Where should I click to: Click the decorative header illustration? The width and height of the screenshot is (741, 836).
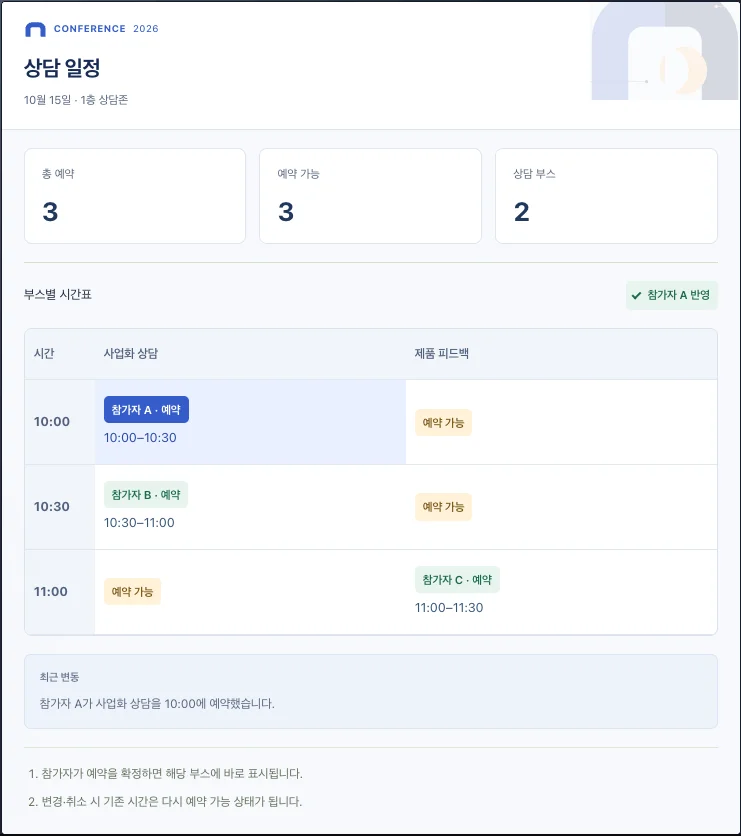(665, 51)
